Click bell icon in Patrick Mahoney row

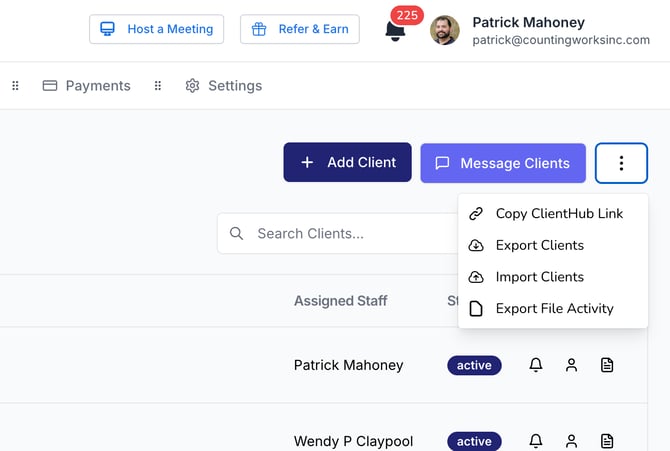(x=536, y=365)
